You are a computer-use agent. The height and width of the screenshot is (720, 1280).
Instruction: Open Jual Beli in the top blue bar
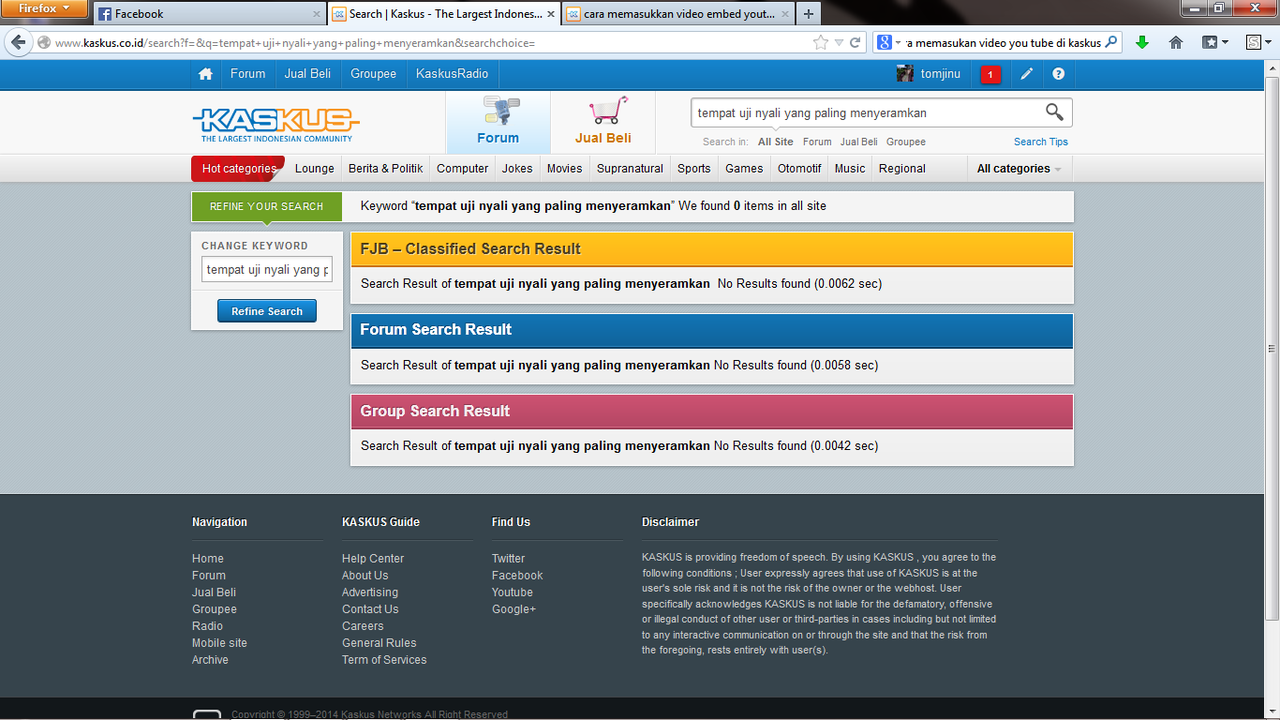click(308, 74)
